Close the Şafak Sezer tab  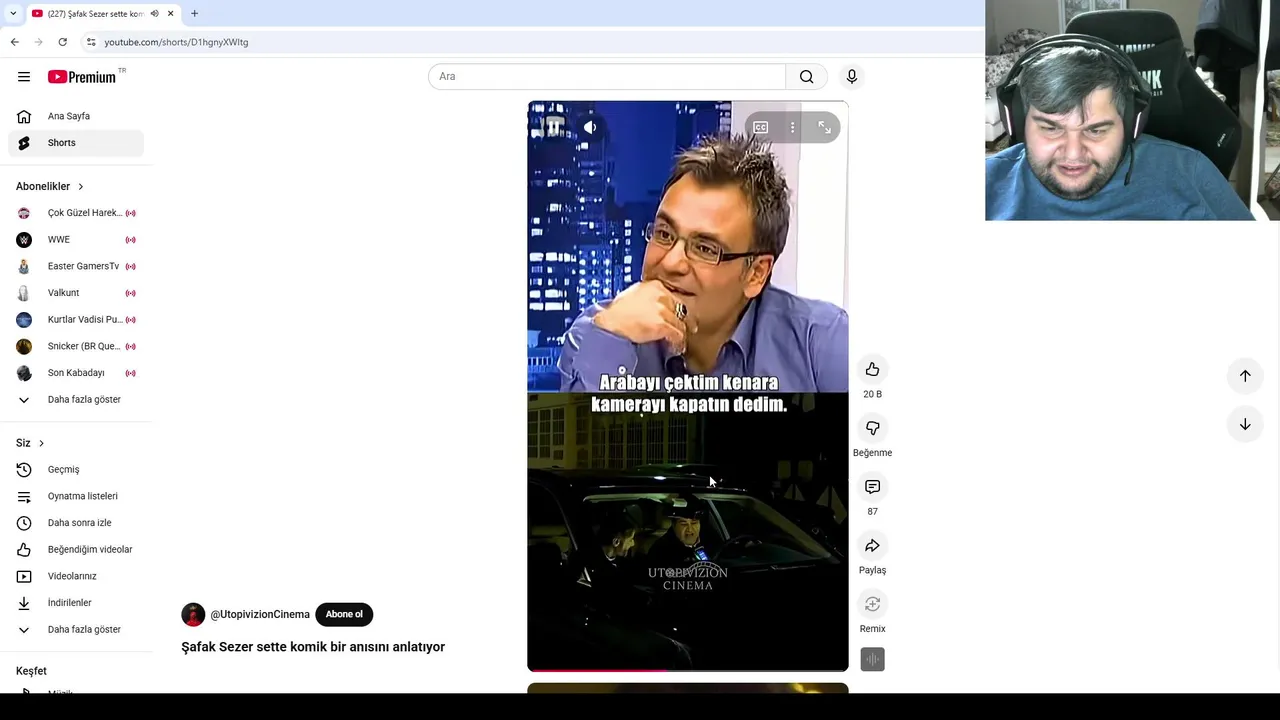(170, 14)
